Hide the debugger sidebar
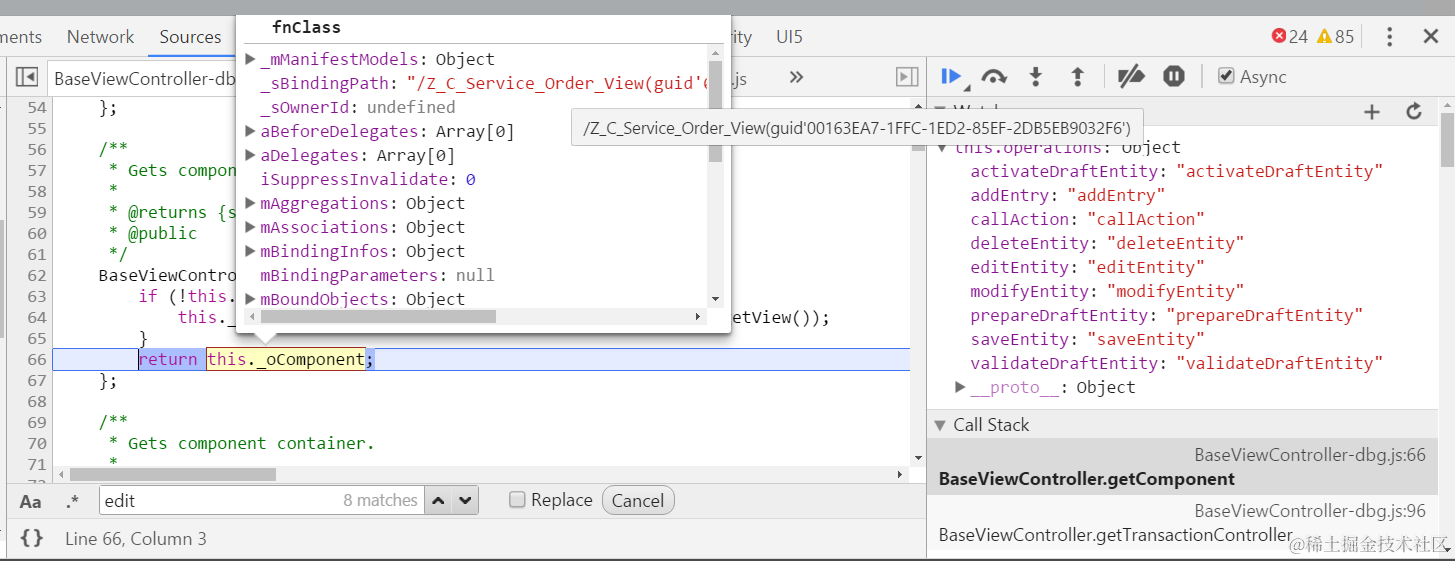The image size is (1455, 561). pyautogui.click(x=907, y=77)
